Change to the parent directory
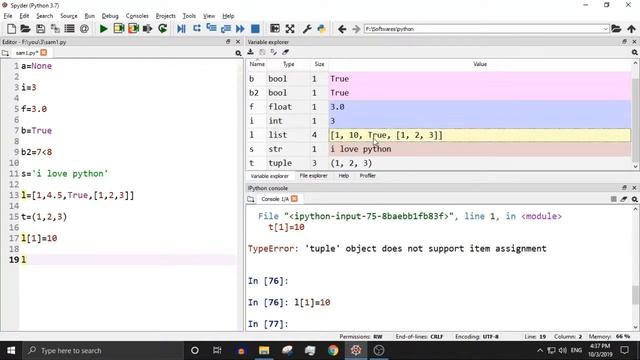This screenshot has height=360, width=640. click(x=631, y=29)
